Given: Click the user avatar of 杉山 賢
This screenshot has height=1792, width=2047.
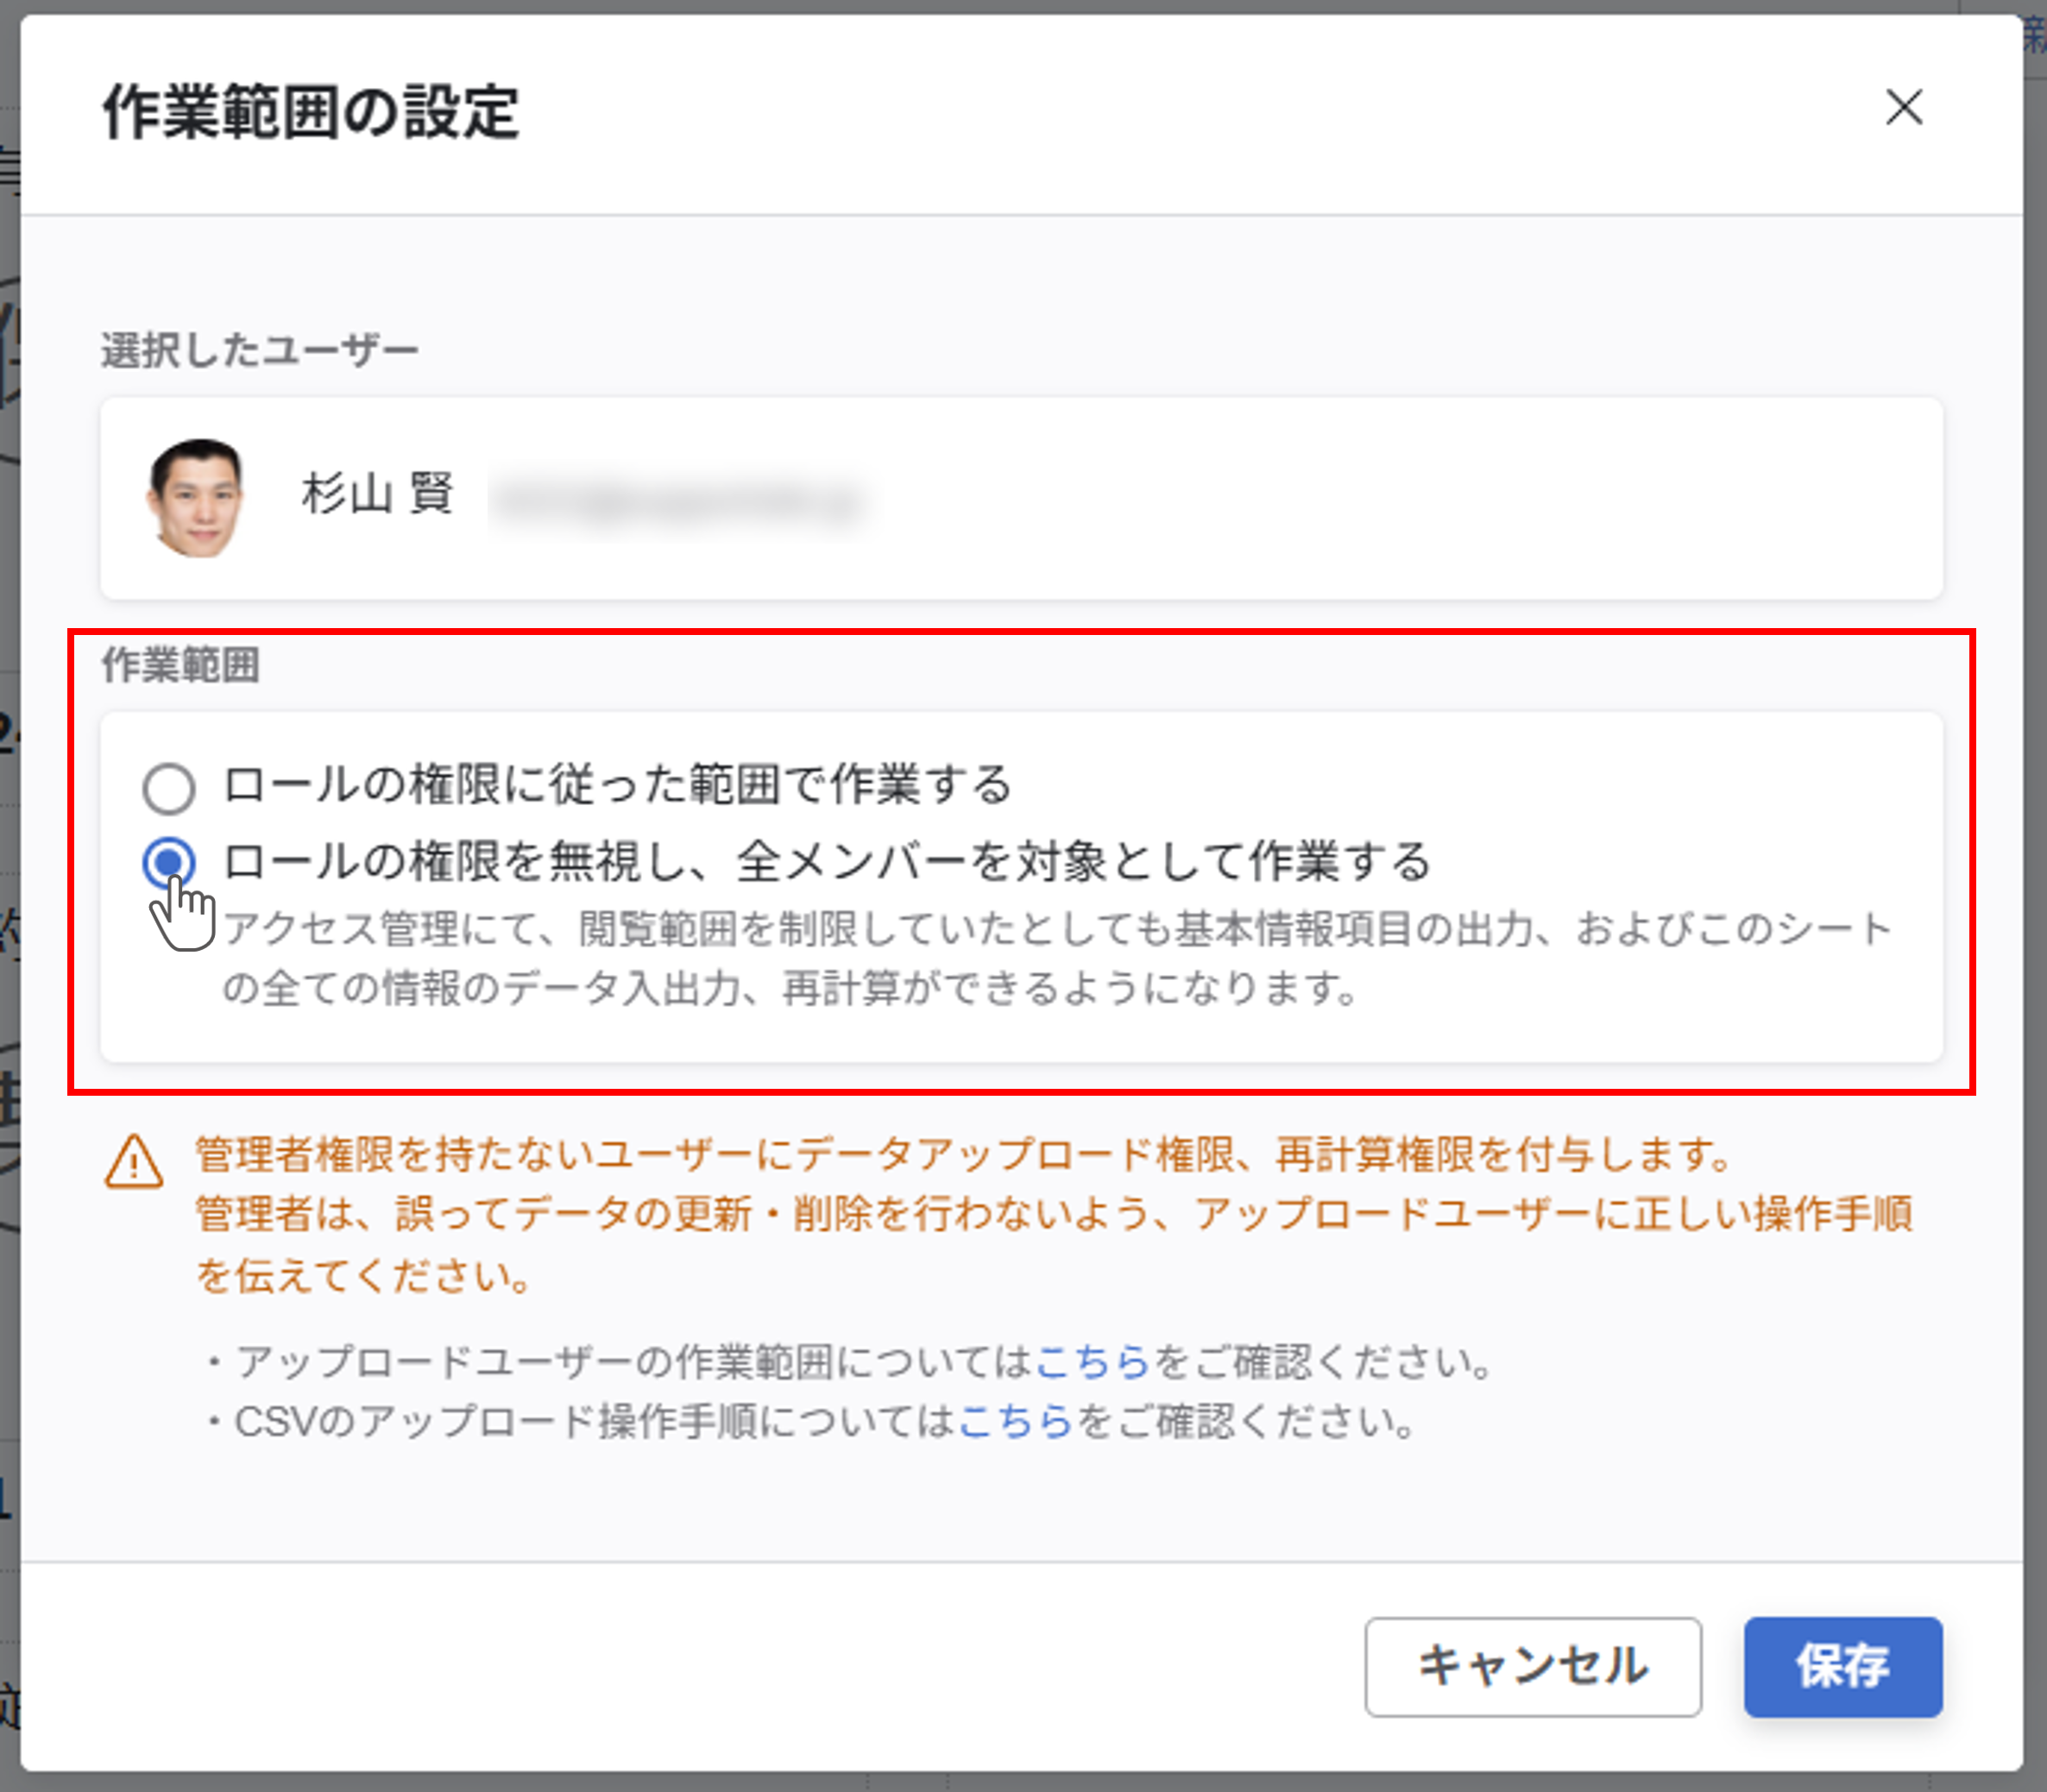Looking at the screenshot, I should click(196, 497).
